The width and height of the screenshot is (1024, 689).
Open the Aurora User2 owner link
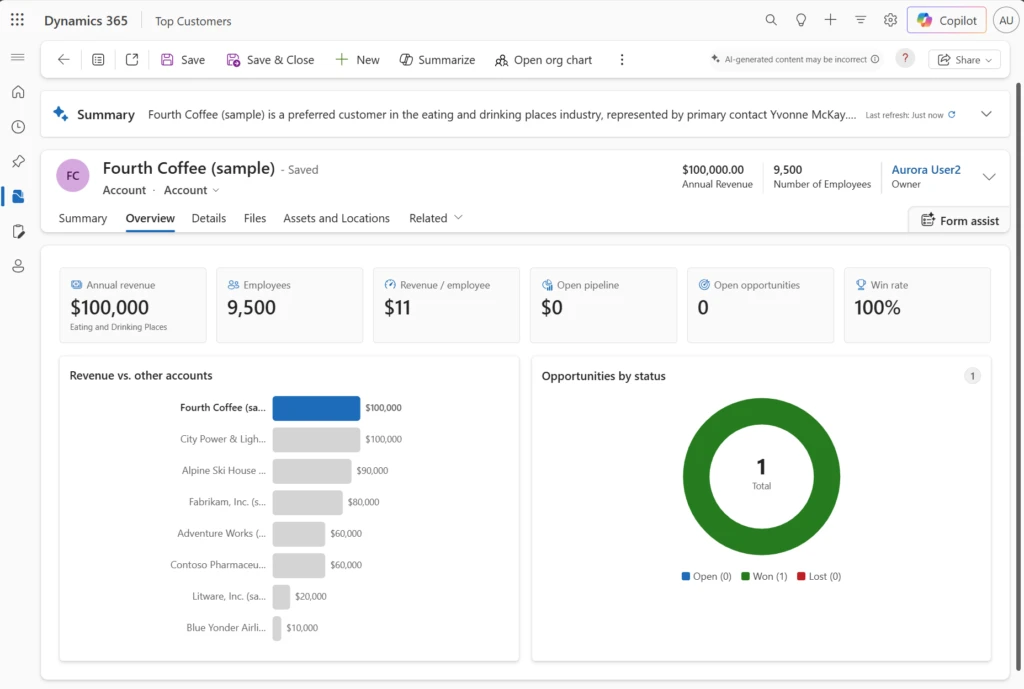point(926,169)
